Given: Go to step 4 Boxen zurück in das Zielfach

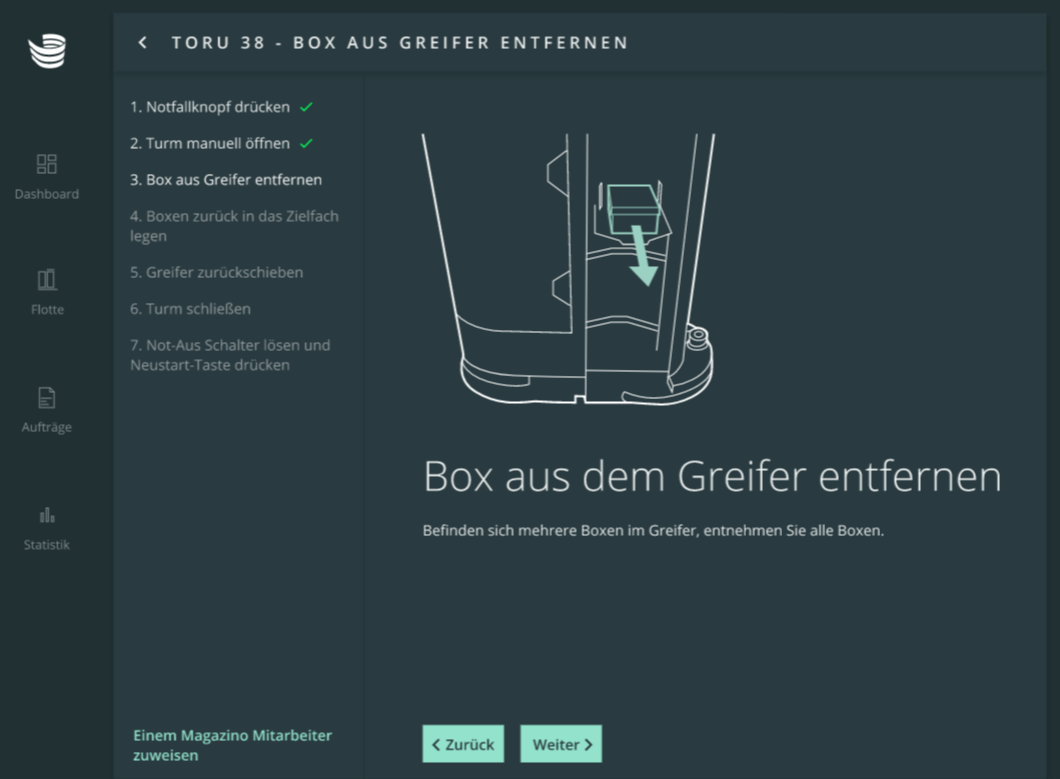Looking at the screenshot, I should [x=234, y=226].
